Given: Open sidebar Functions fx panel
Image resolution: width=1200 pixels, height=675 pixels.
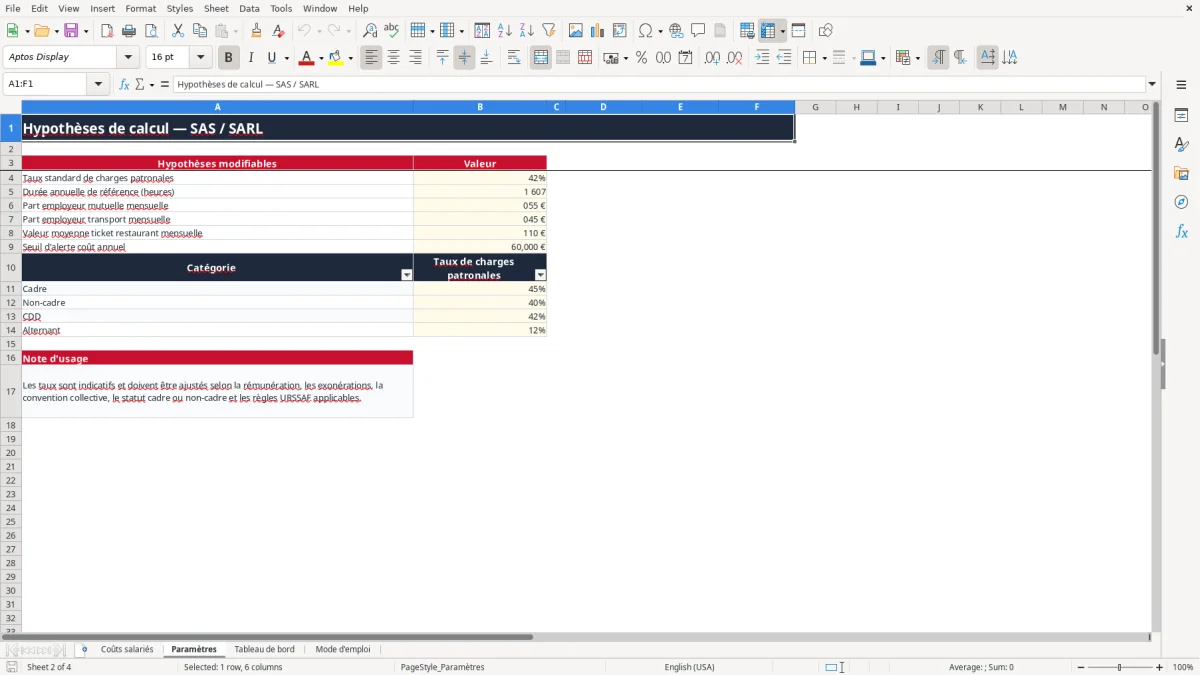Looking at the screenshot, I should (x=1181, y=231).
